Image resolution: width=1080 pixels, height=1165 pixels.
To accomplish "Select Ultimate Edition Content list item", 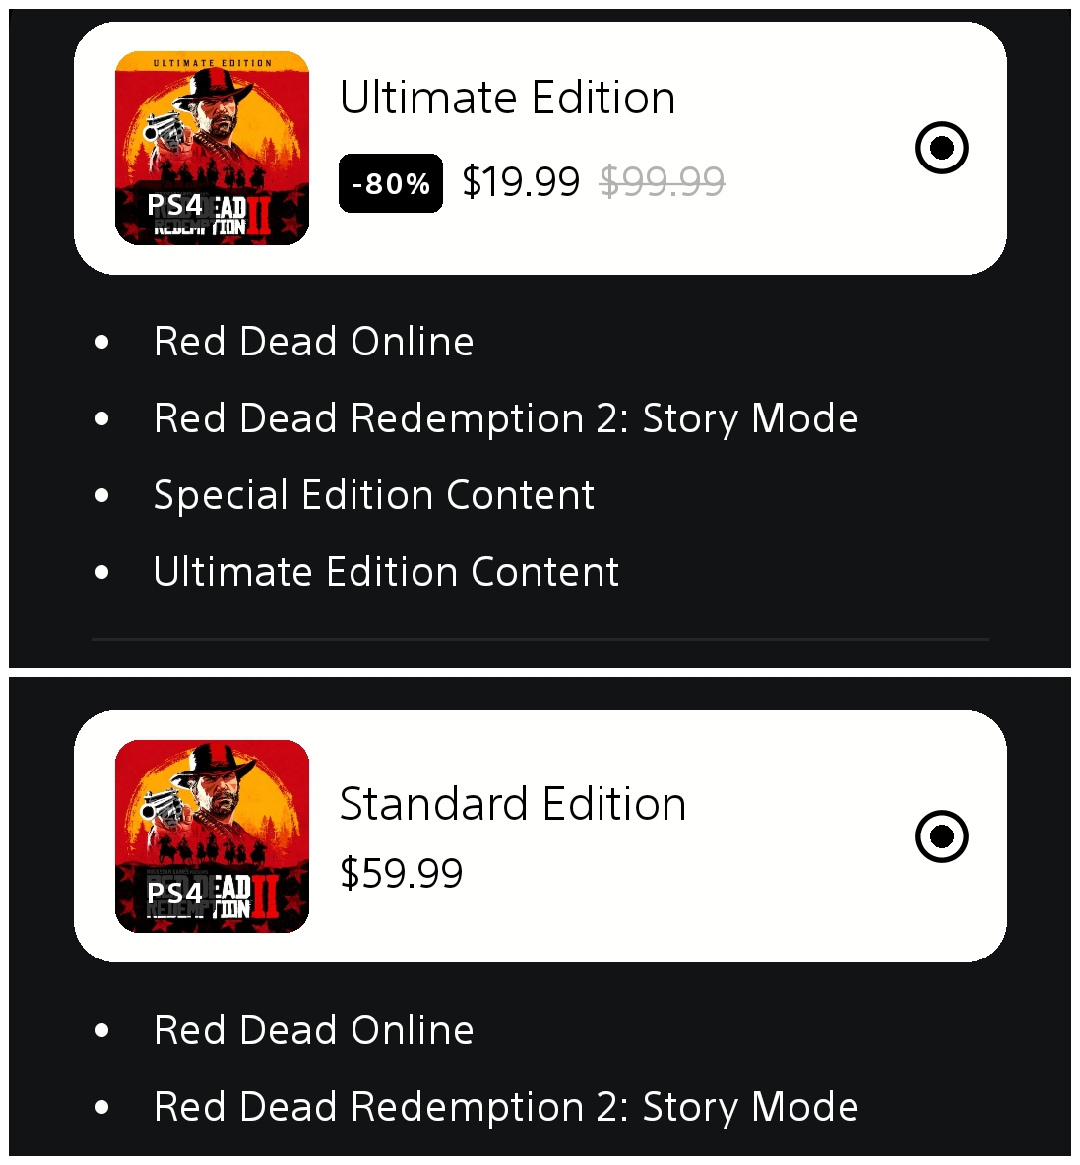I will [x=386, y=572].
